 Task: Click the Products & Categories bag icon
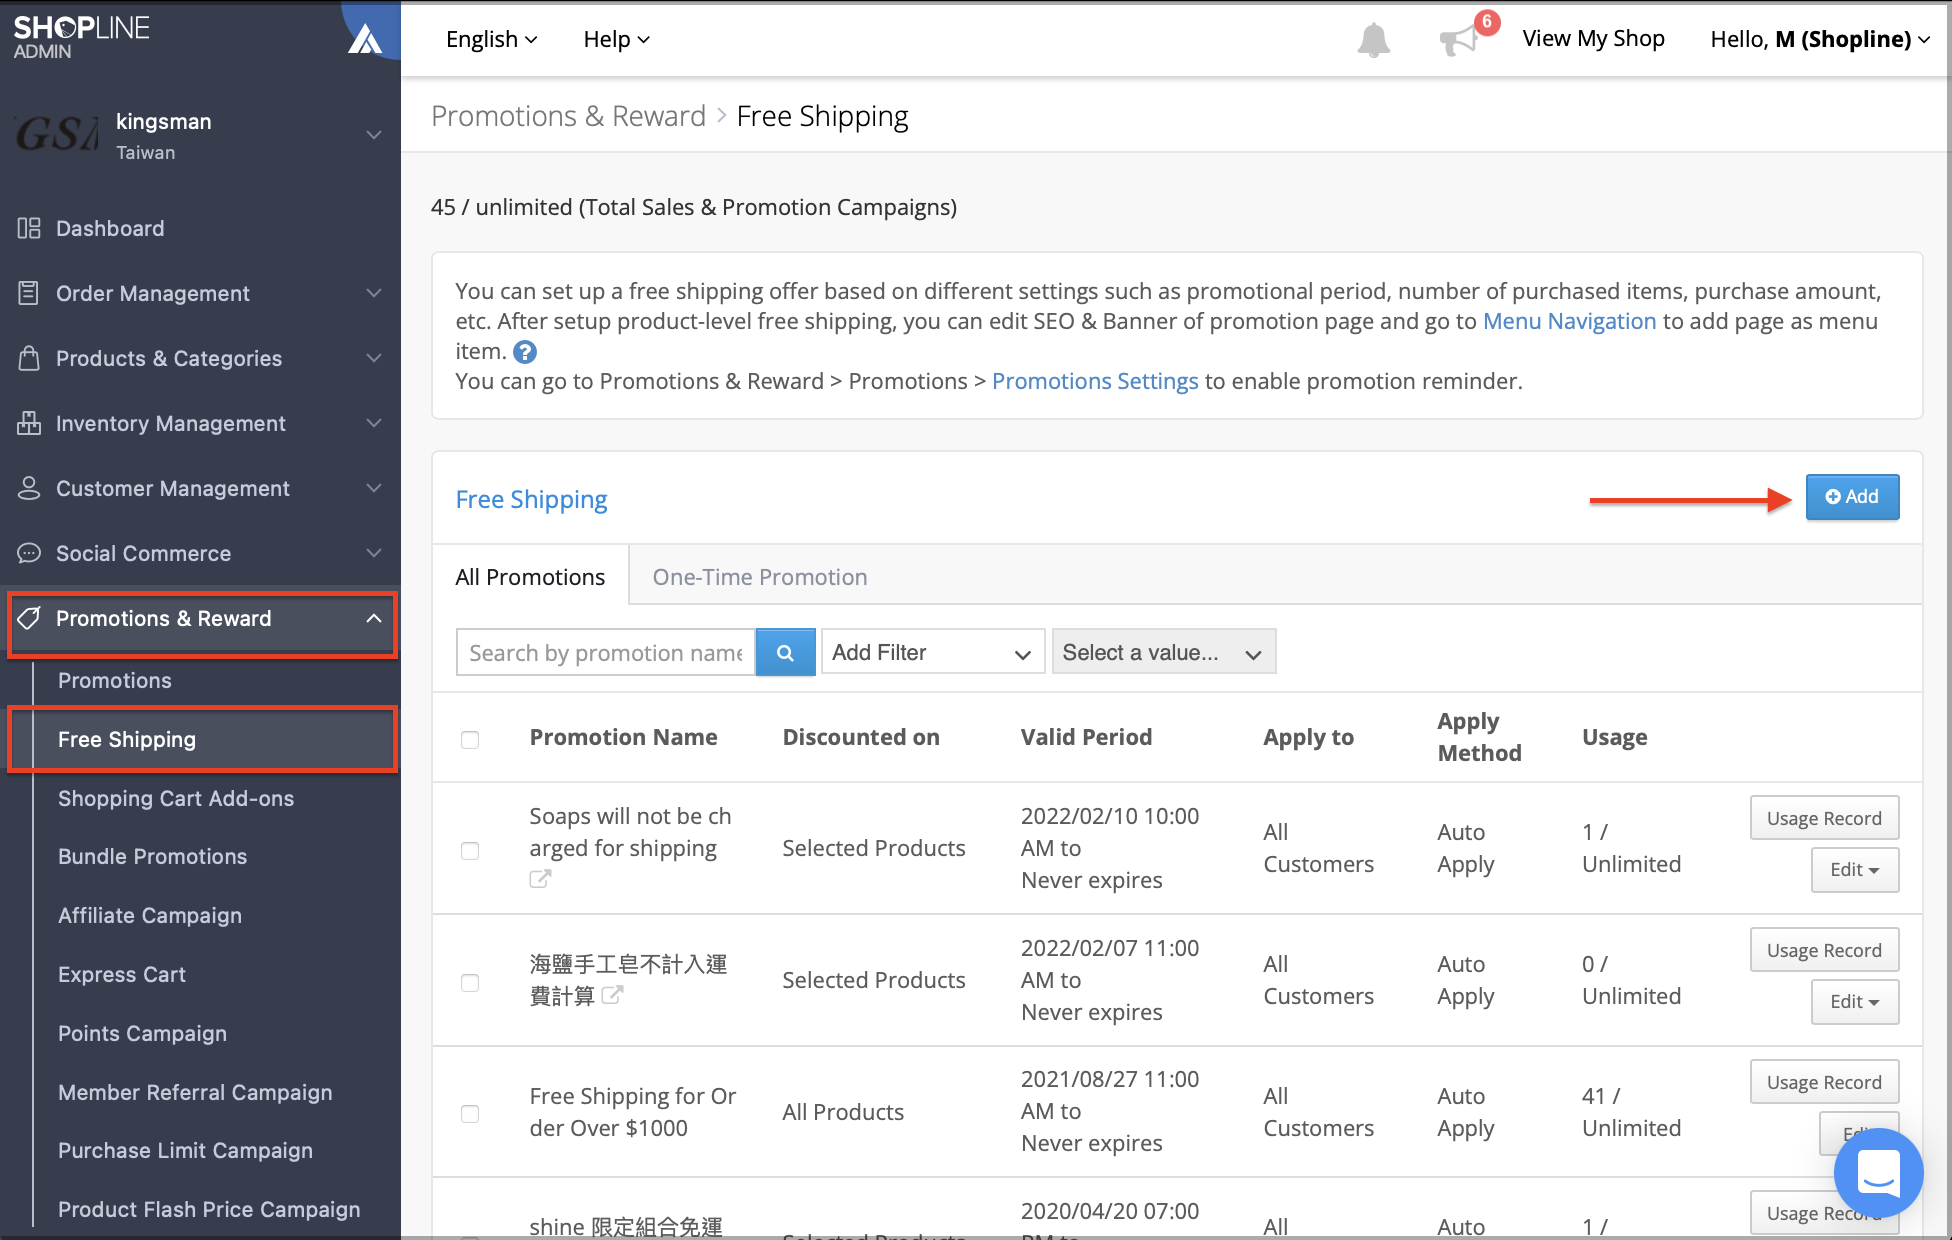(29, 358)
